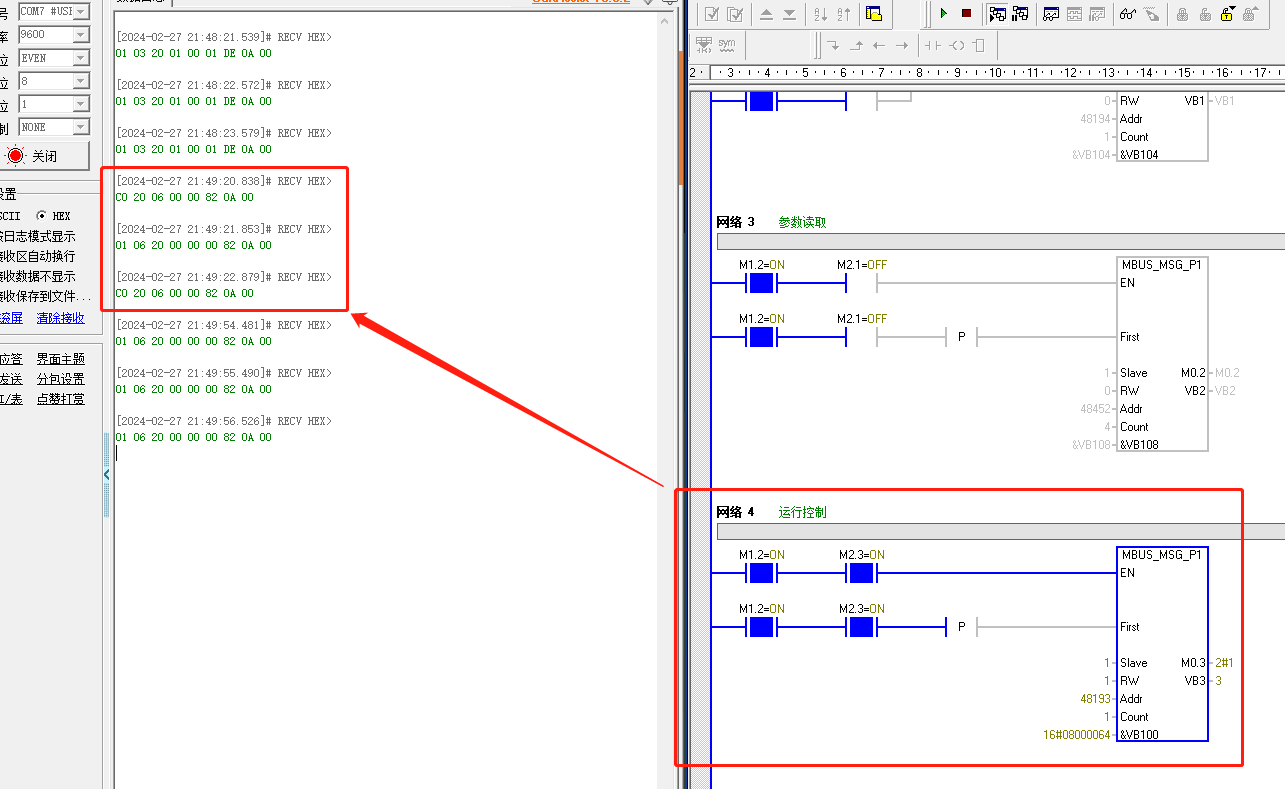
Task: Click the red Stop PLC icon
Action: (966, 13)
